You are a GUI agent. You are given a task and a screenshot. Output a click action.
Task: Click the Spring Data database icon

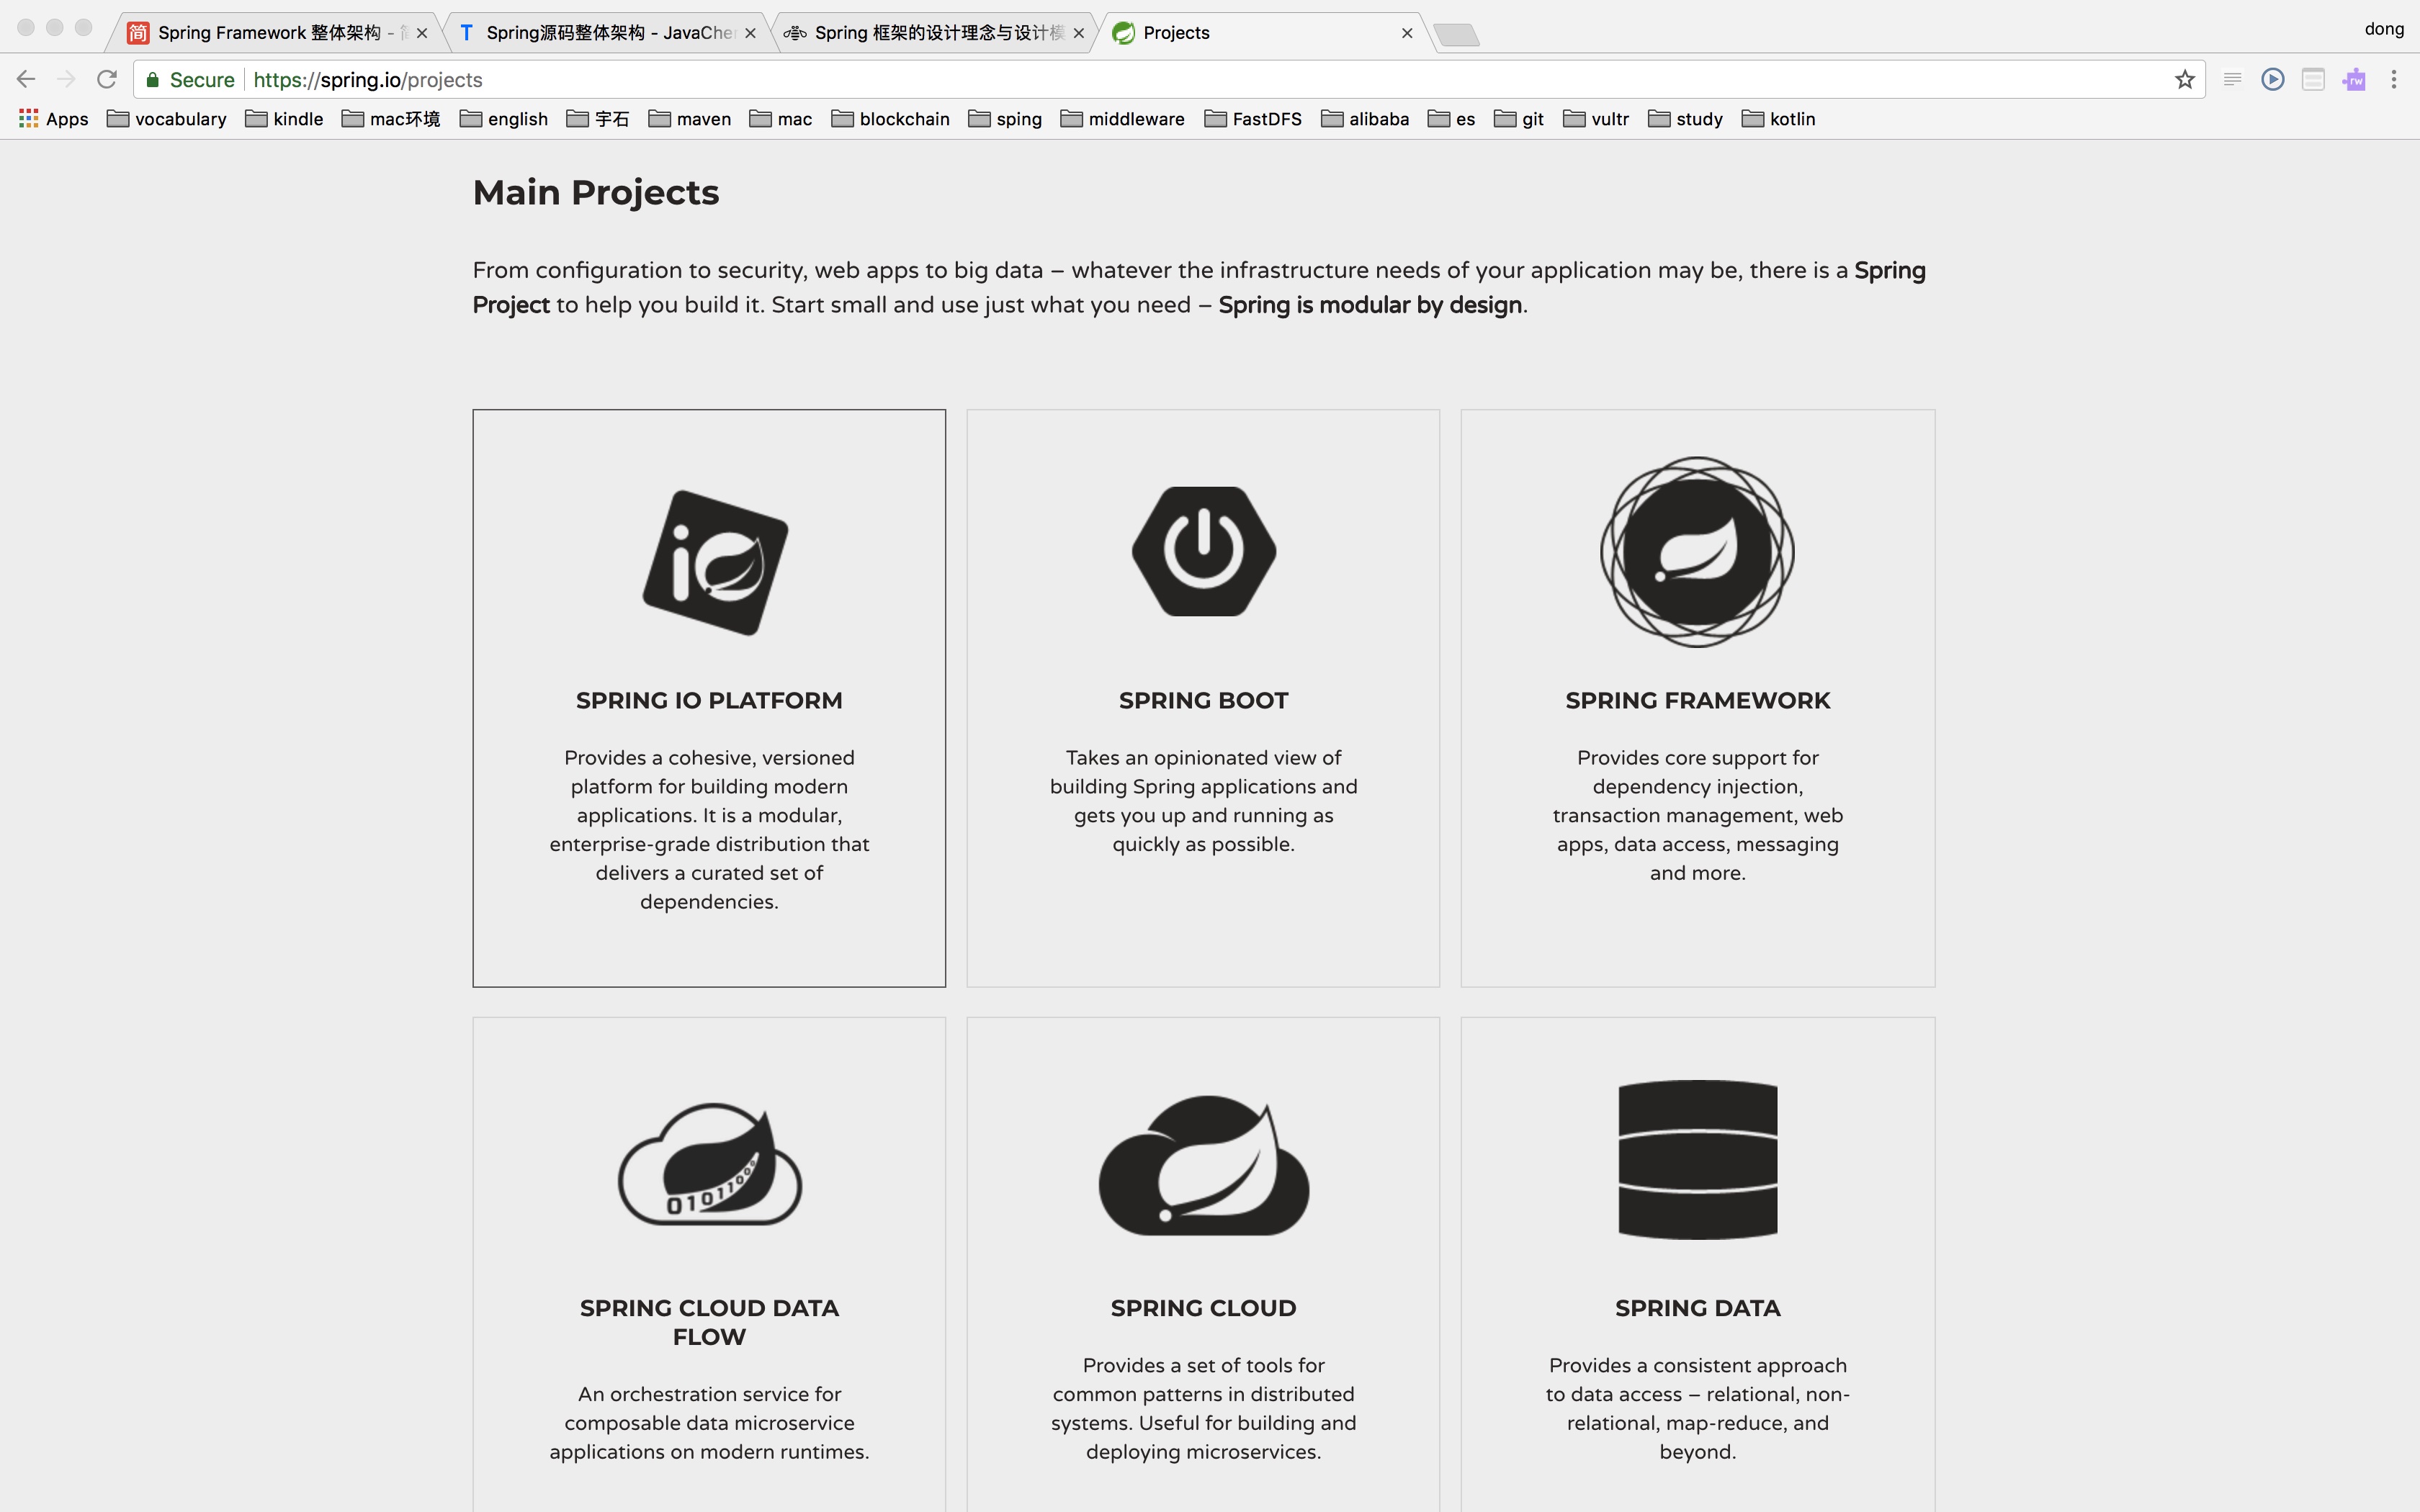(1697, 1158)
